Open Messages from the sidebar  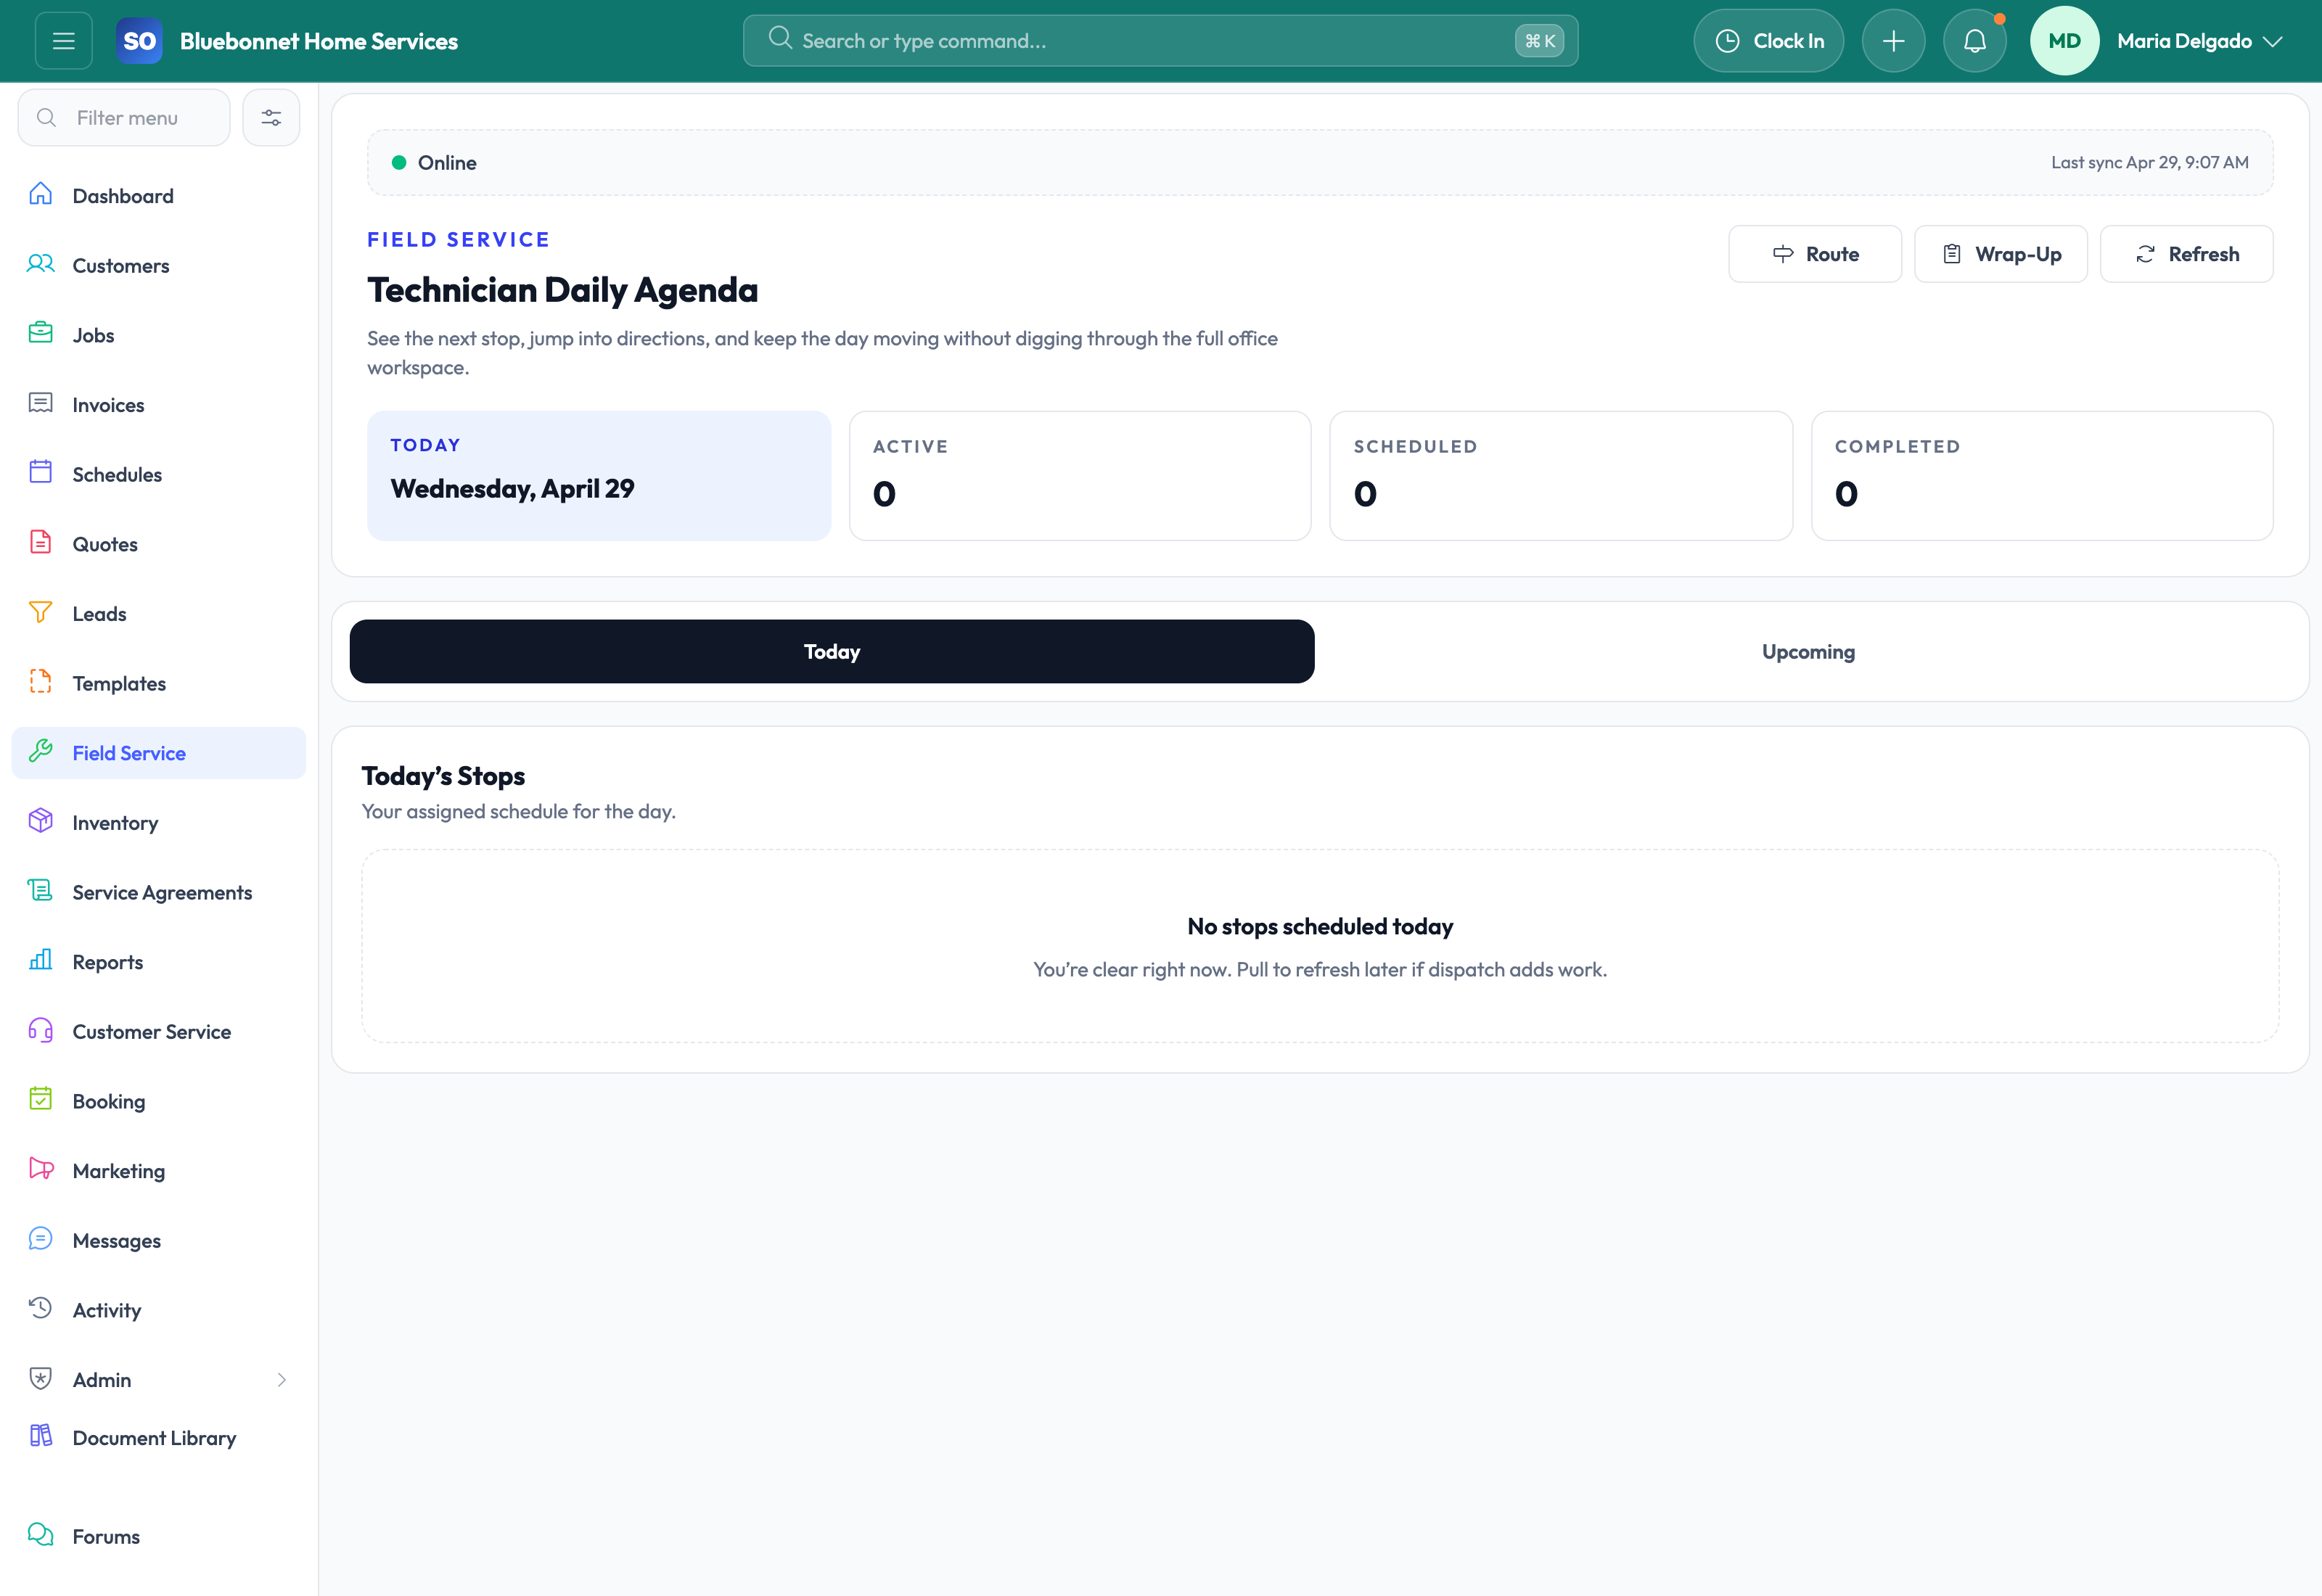(159, 1241)
